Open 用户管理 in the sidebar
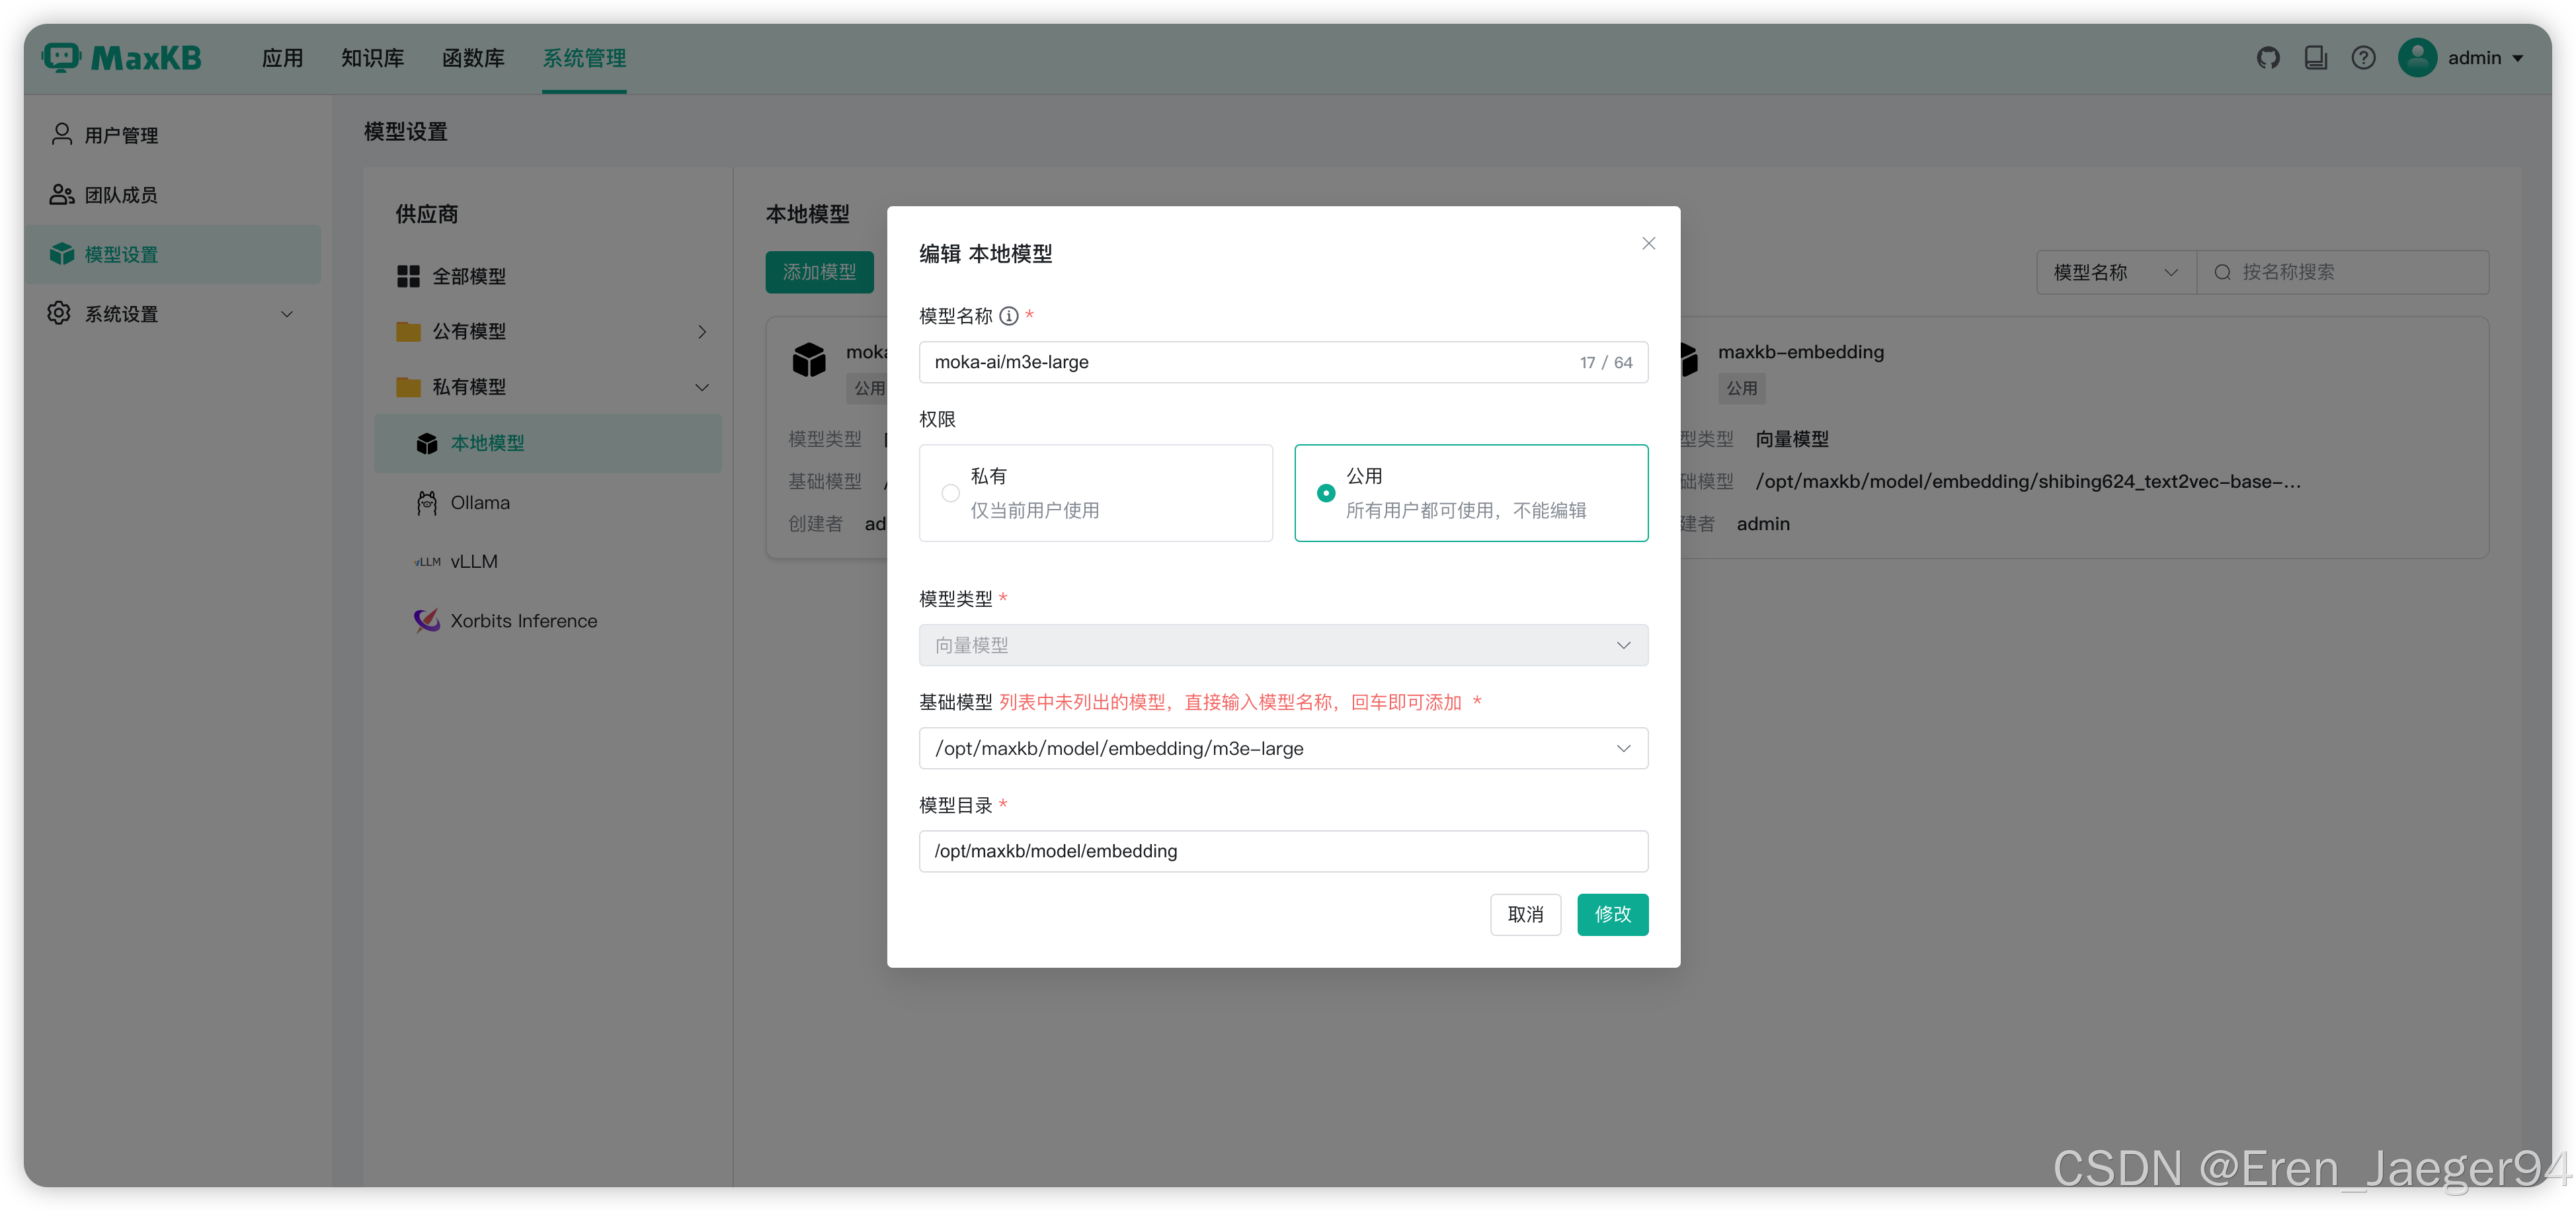Image resolution: width=2576 pixels, height=1211 pixels. point(172,135)
